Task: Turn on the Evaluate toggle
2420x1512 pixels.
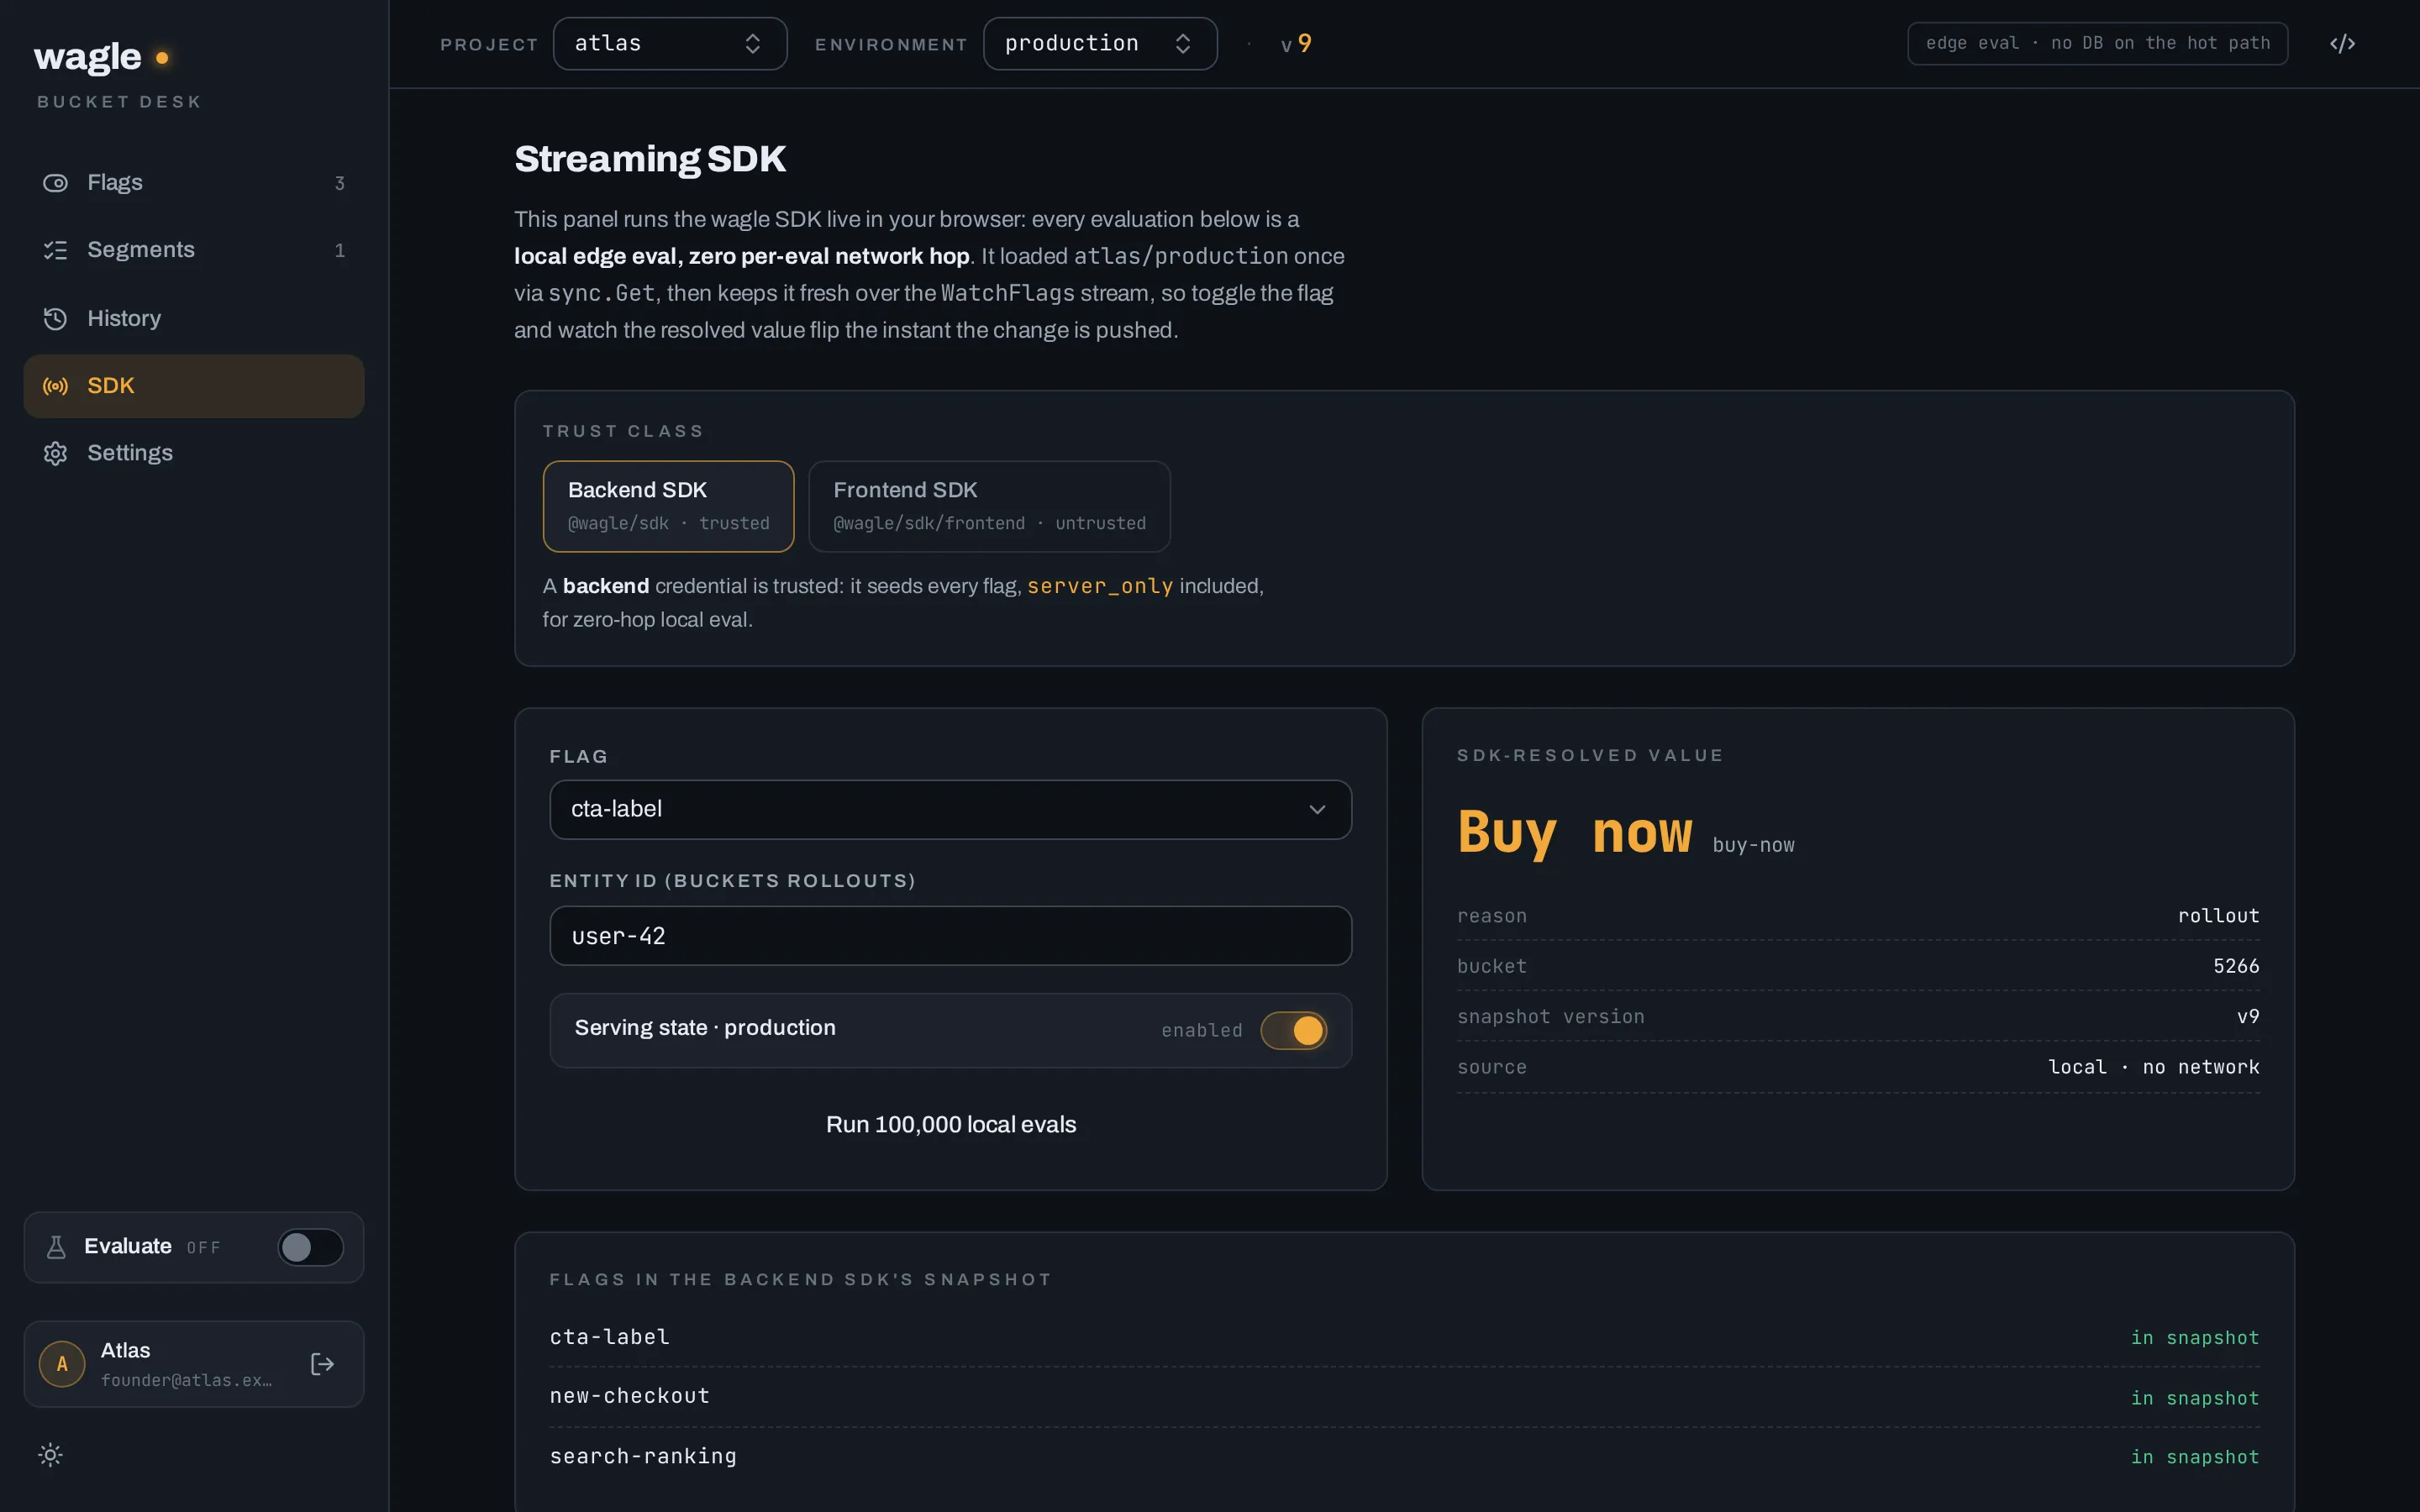Action: click(x=310, y=1247)
